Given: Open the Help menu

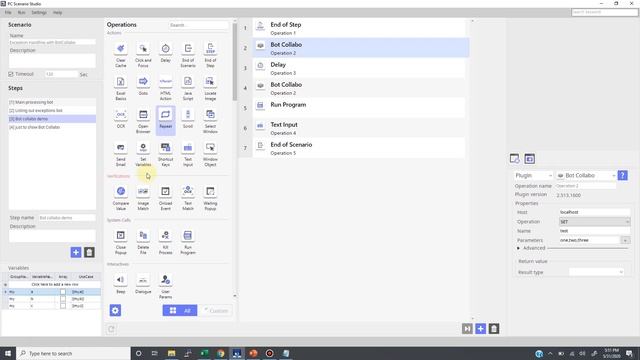Looking at the screenshot, I should point(58,13).
